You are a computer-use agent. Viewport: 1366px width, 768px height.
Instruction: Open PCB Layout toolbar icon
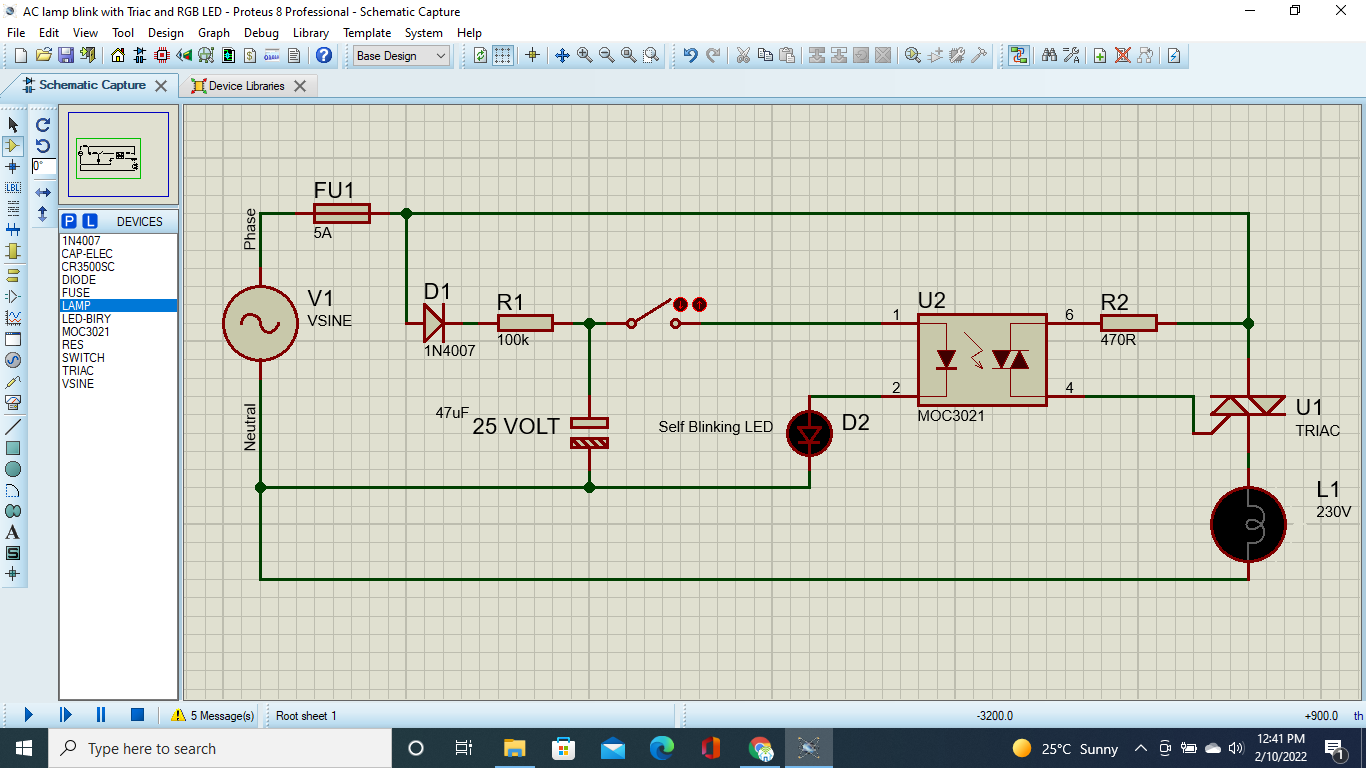tap(162, 55)
